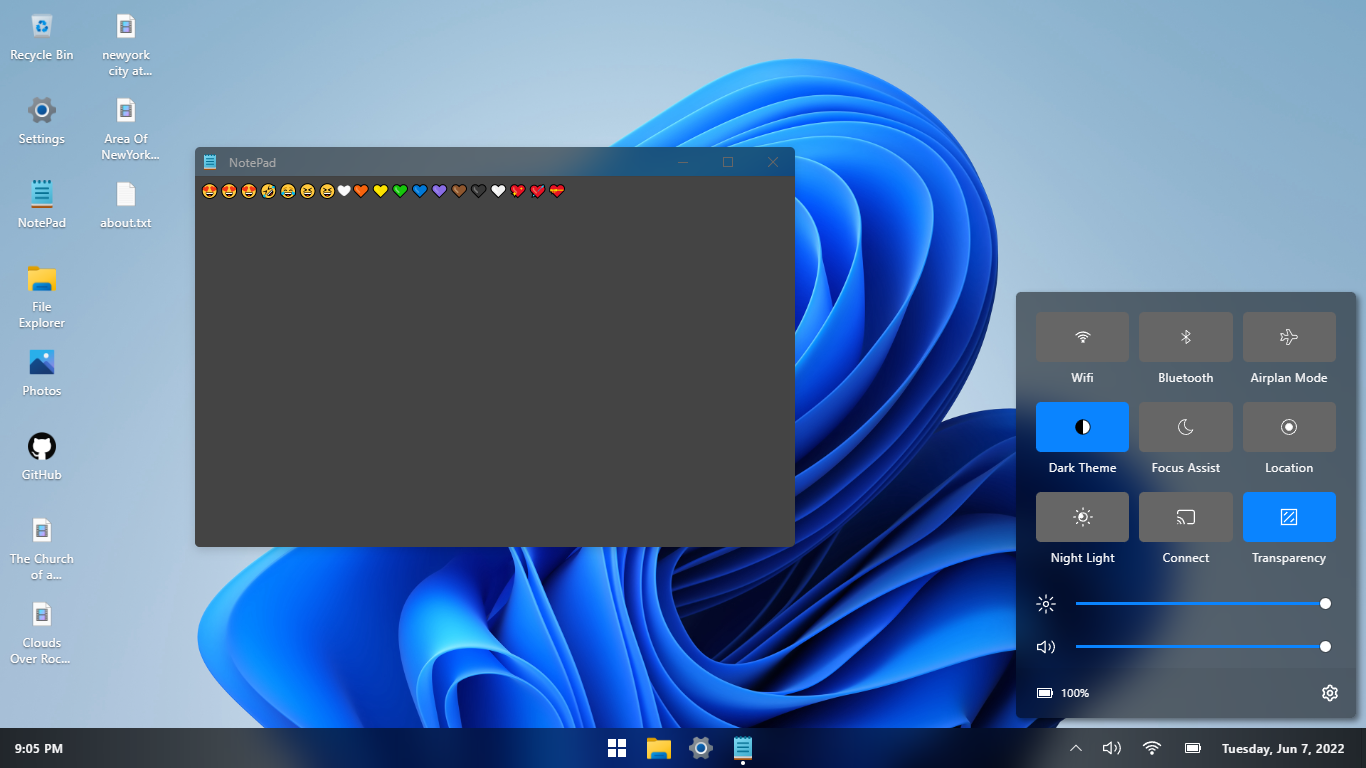Click the Settings gear in taskbar
The height and width of the screenshot is (768, 1366).
tap(701, 748)
